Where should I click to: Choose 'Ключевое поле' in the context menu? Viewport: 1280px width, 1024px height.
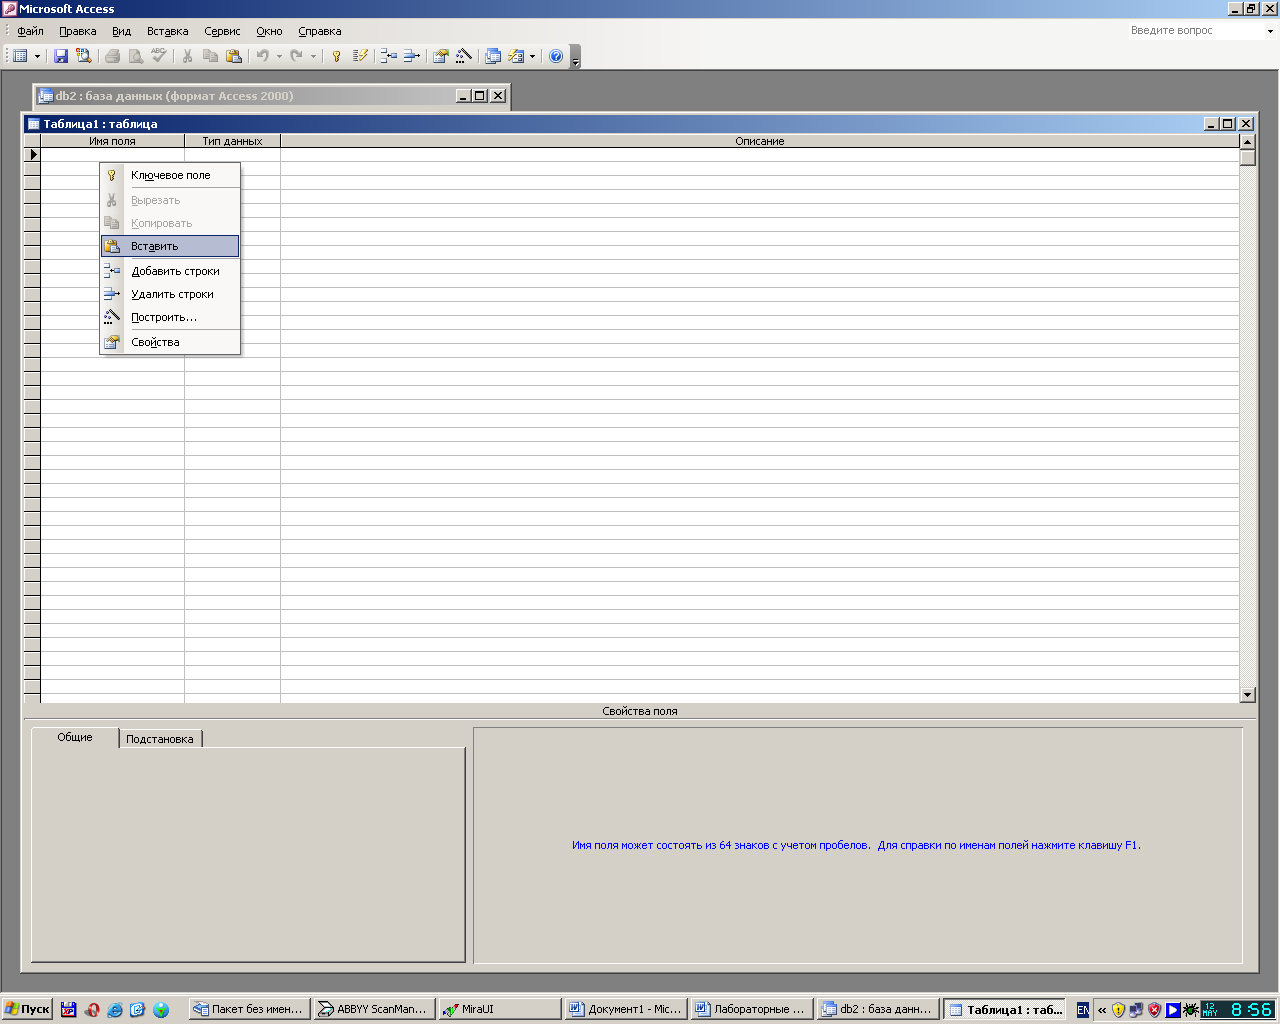170,175
